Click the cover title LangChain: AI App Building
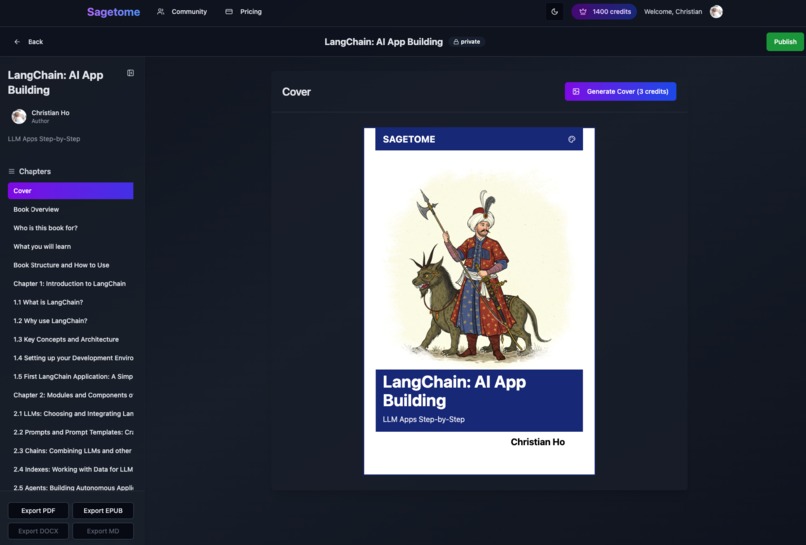Screen dimensions: 806x545 [x=454, y=391]
